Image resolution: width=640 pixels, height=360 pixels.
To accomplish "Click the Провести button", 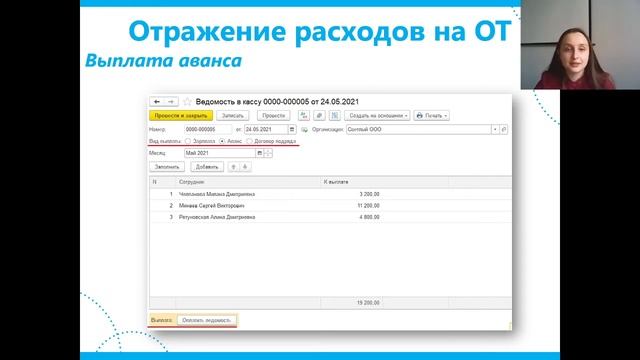I will coord(273,116).
